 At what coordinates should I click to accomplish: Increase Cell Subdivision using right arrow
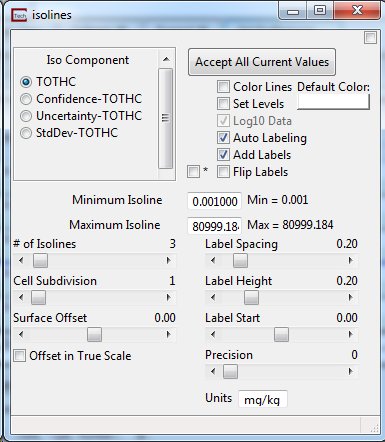pyautogui.click(x=169, y=297)
